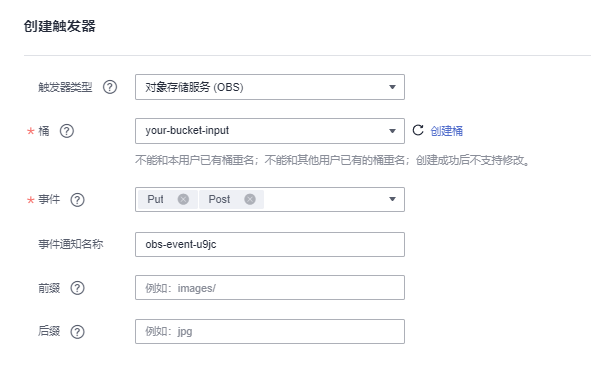Select the Put tag label

click(x=155, y=199)
